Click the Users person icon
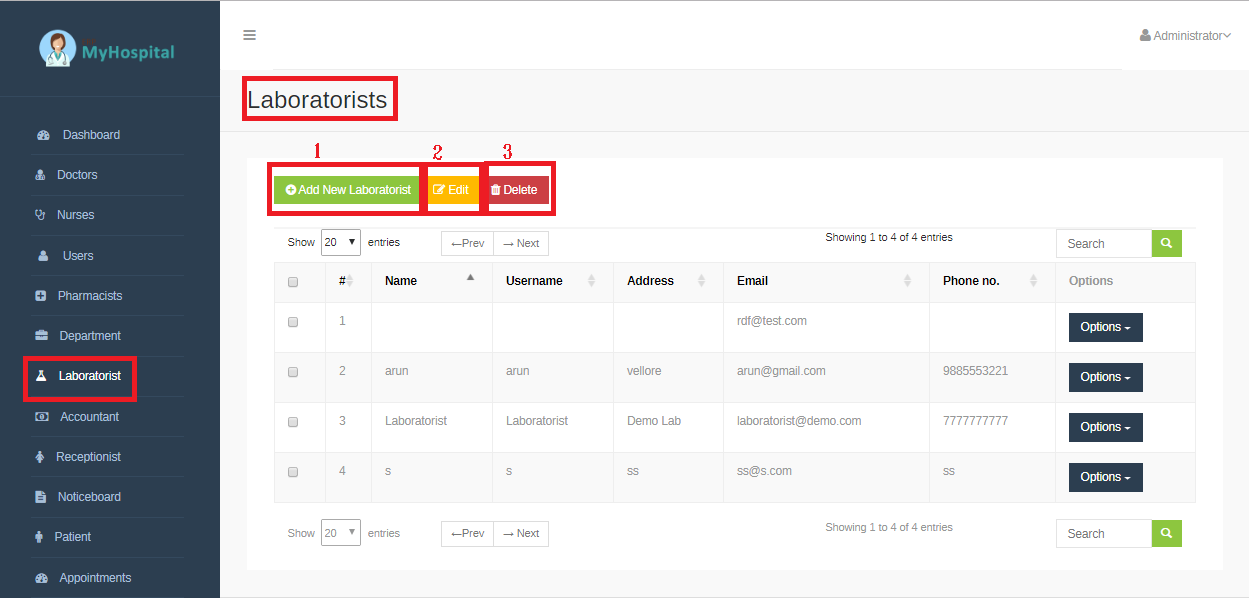Viewport: 1249px width, 598px height. 43,256
